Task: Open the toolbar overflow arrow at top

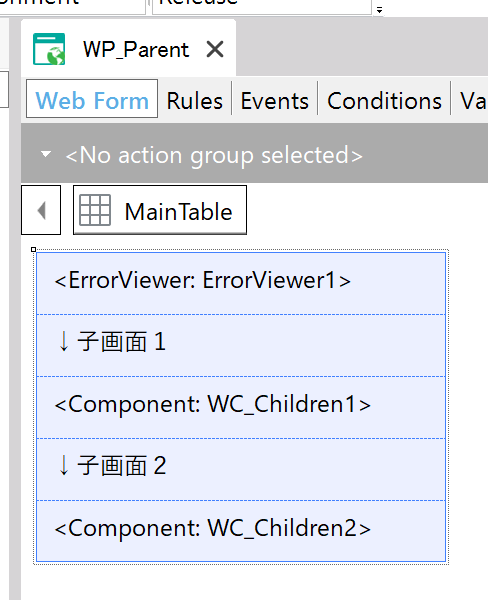Action: [x=379, y=10]
